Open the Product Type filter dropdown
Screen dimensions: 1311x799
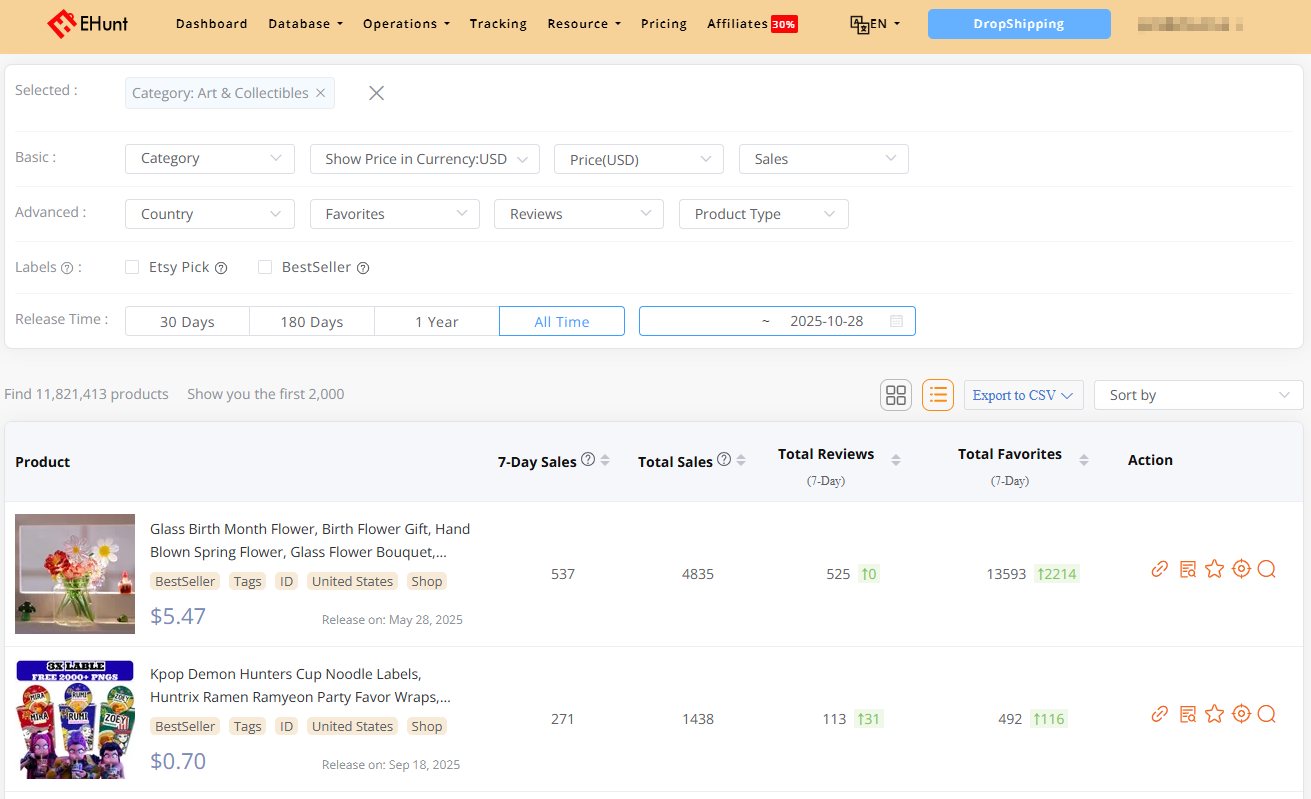point(763,213)
